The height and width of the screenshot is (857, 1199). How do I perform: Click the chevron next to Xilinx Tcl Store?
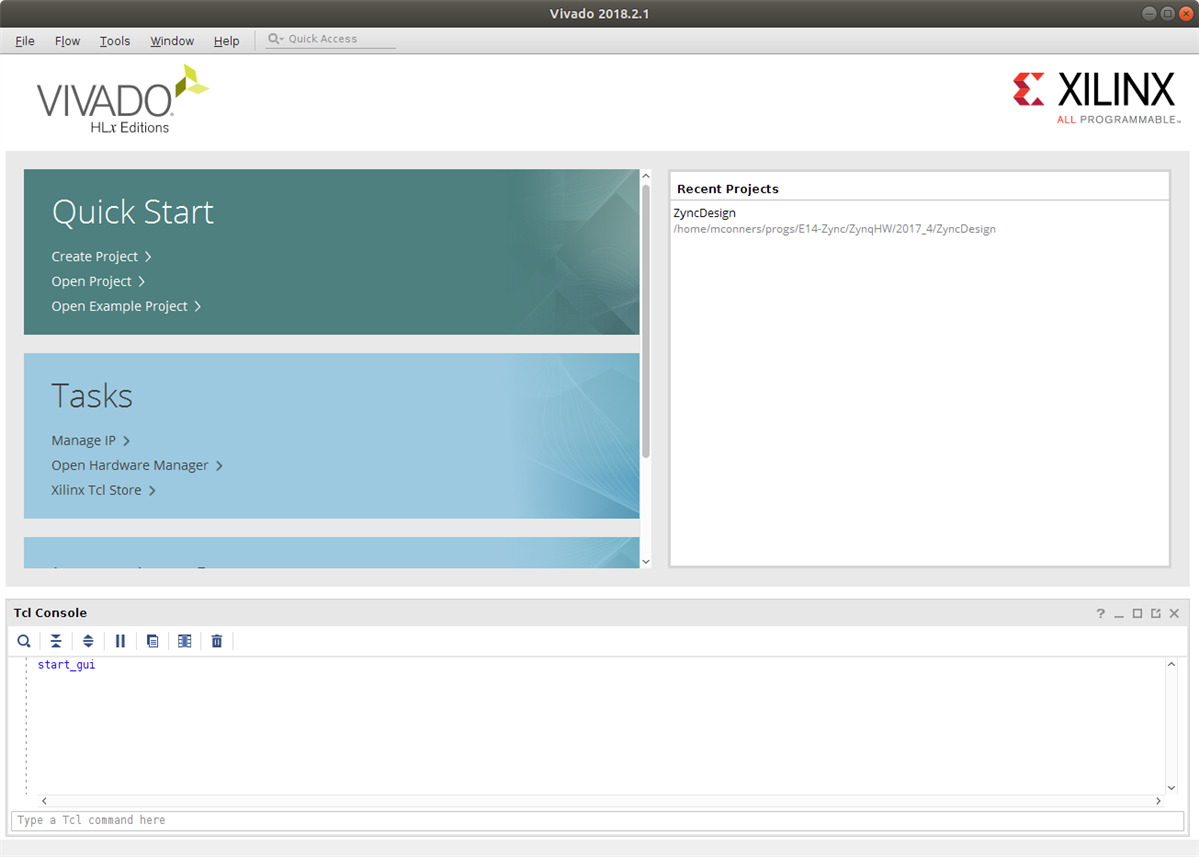click(x=152, y=491)
